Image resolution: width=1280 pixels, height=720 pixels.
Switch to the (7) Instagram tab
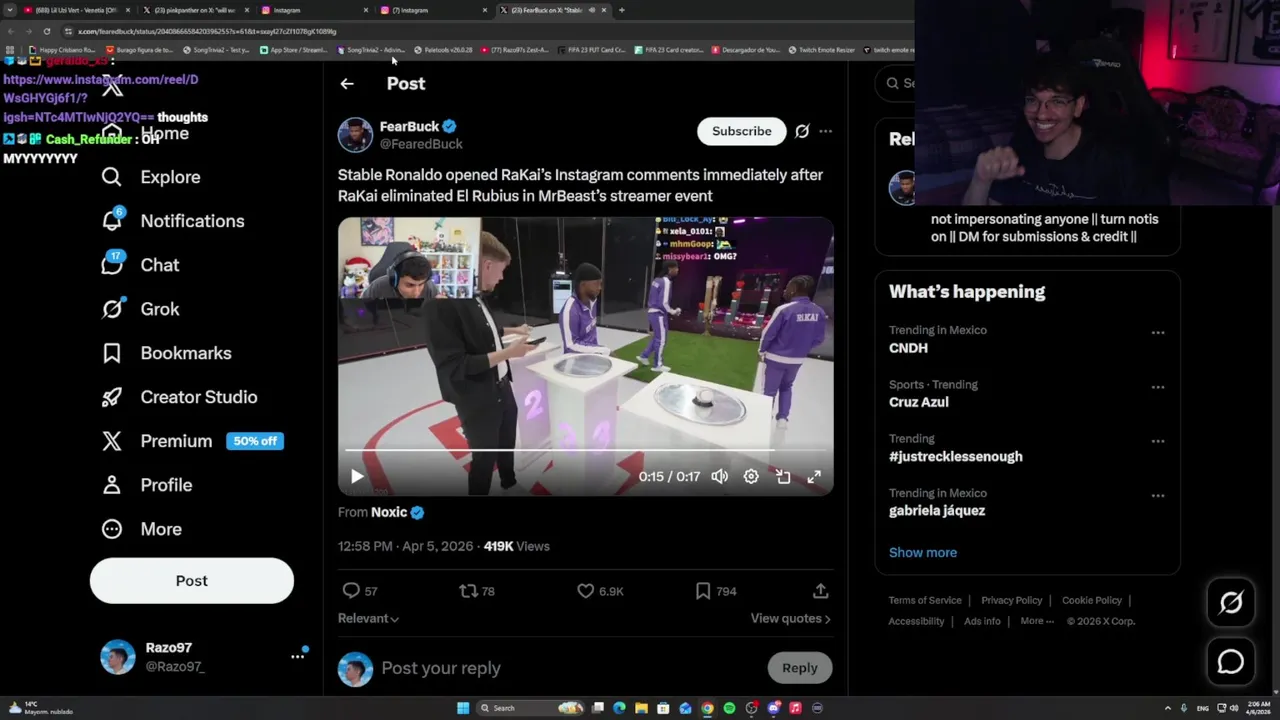[x=434, y=10]
